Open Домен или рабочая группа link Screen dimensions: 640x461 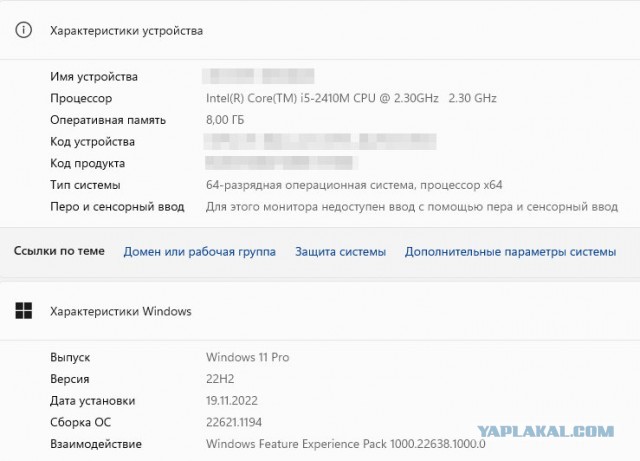200,251
